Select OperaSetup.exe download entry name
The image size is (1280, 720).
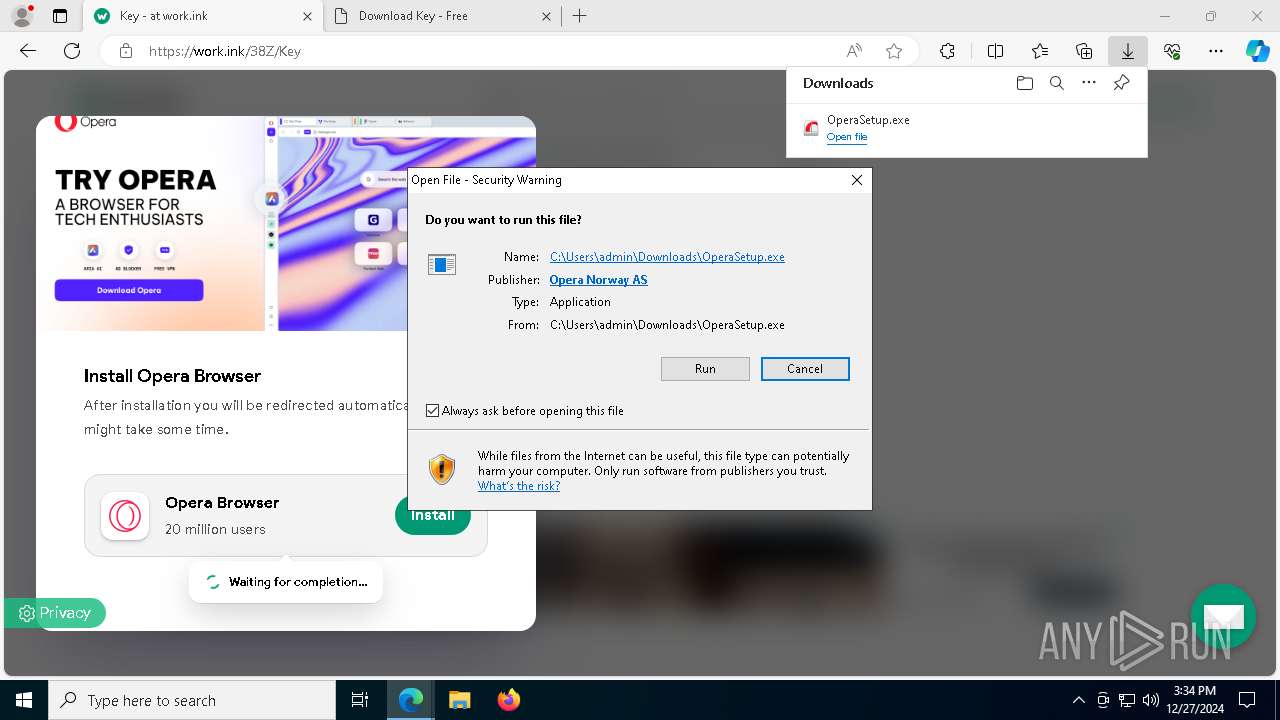pos(868,120)
